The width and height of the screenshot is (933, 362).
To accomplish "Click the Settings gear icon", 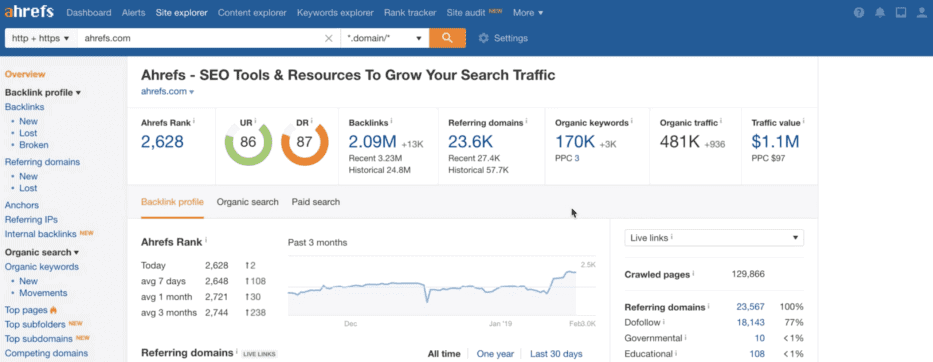I will [x=483, y=38].
